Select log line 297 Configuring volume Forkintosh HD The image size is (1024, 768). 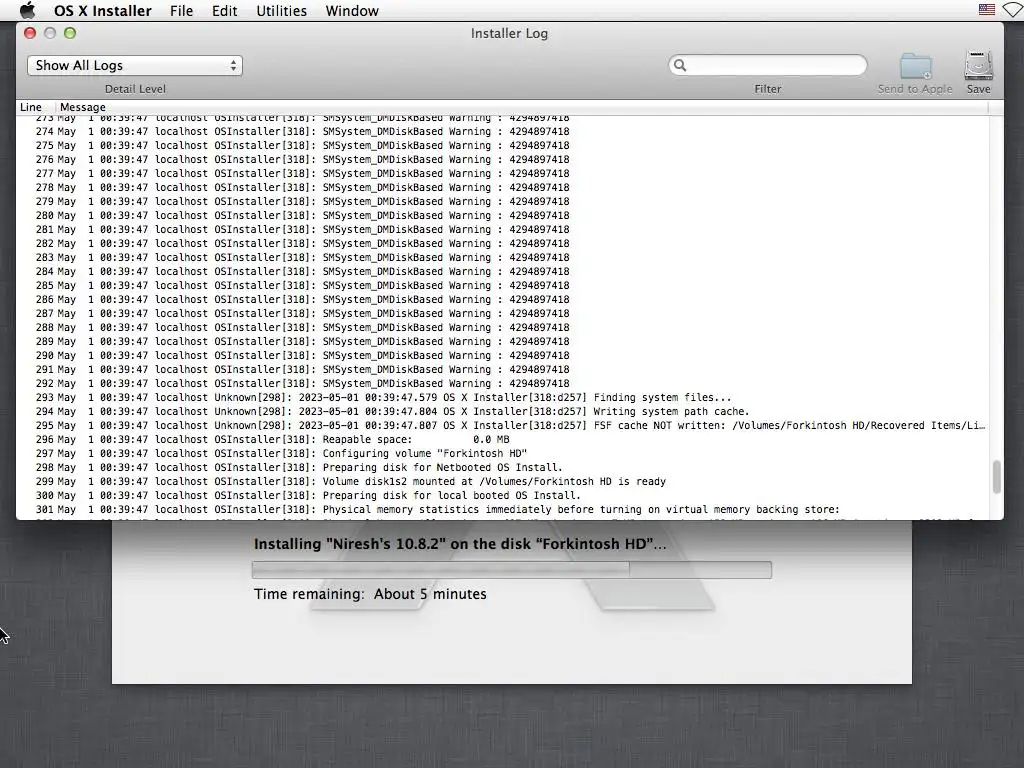(x=503, y=453)
